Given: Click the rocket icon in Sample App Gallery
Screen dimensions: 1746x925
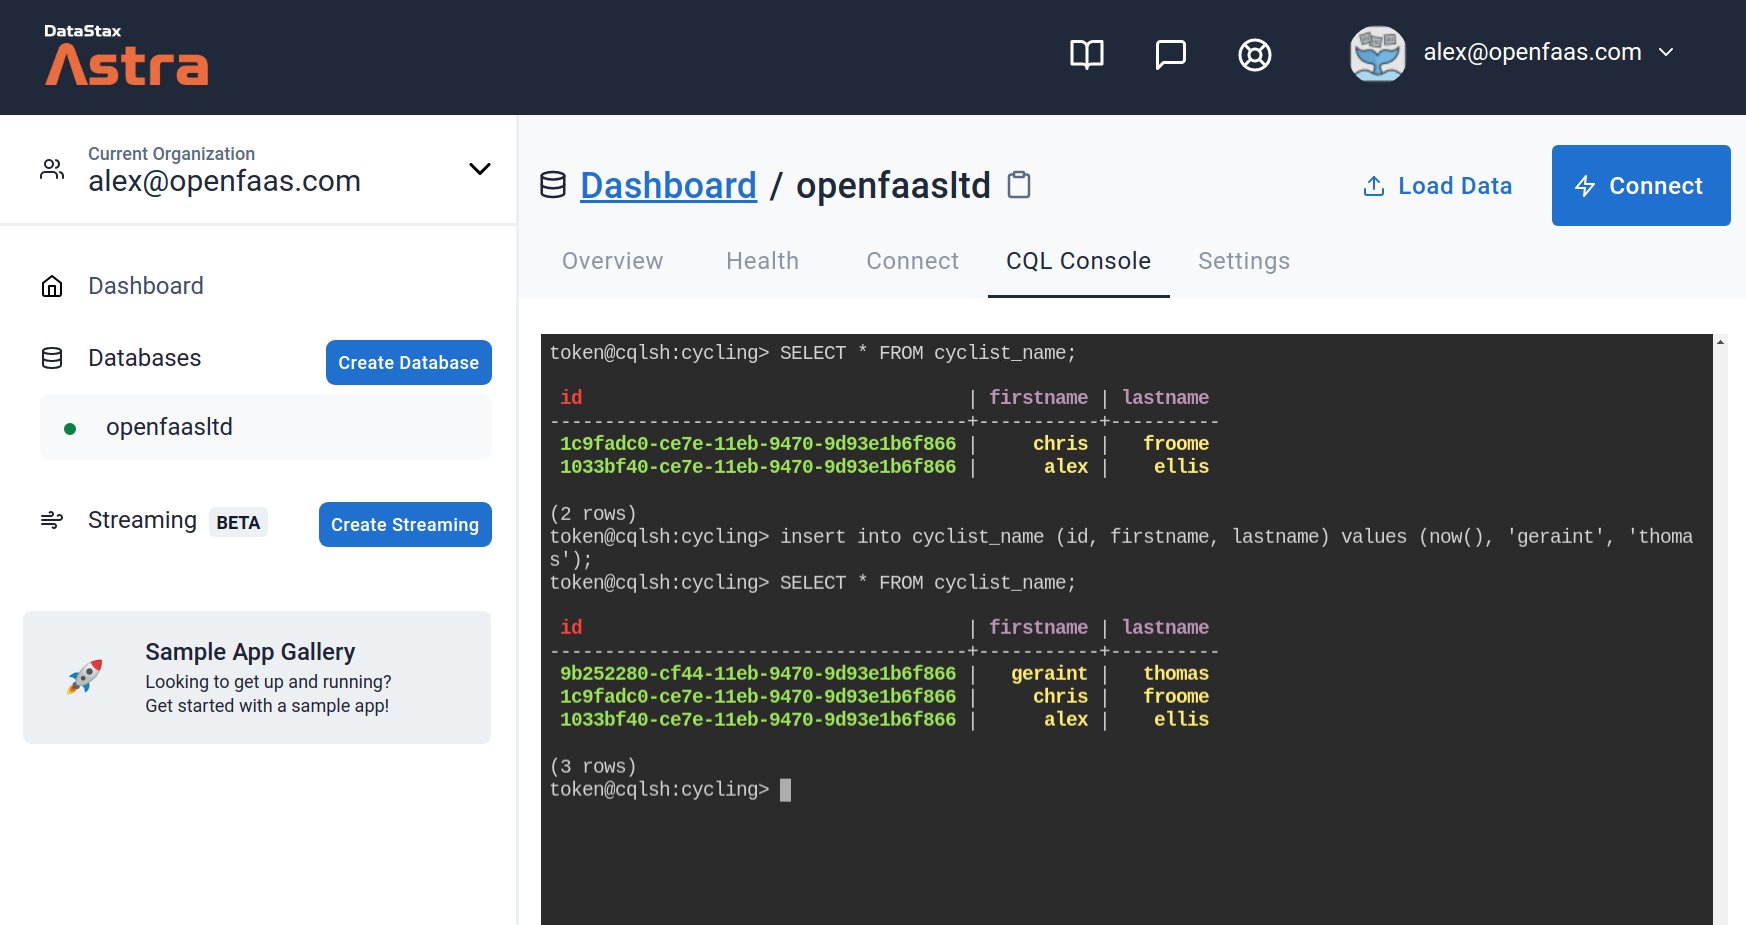Looking at the screenshot, I should 85,677.
